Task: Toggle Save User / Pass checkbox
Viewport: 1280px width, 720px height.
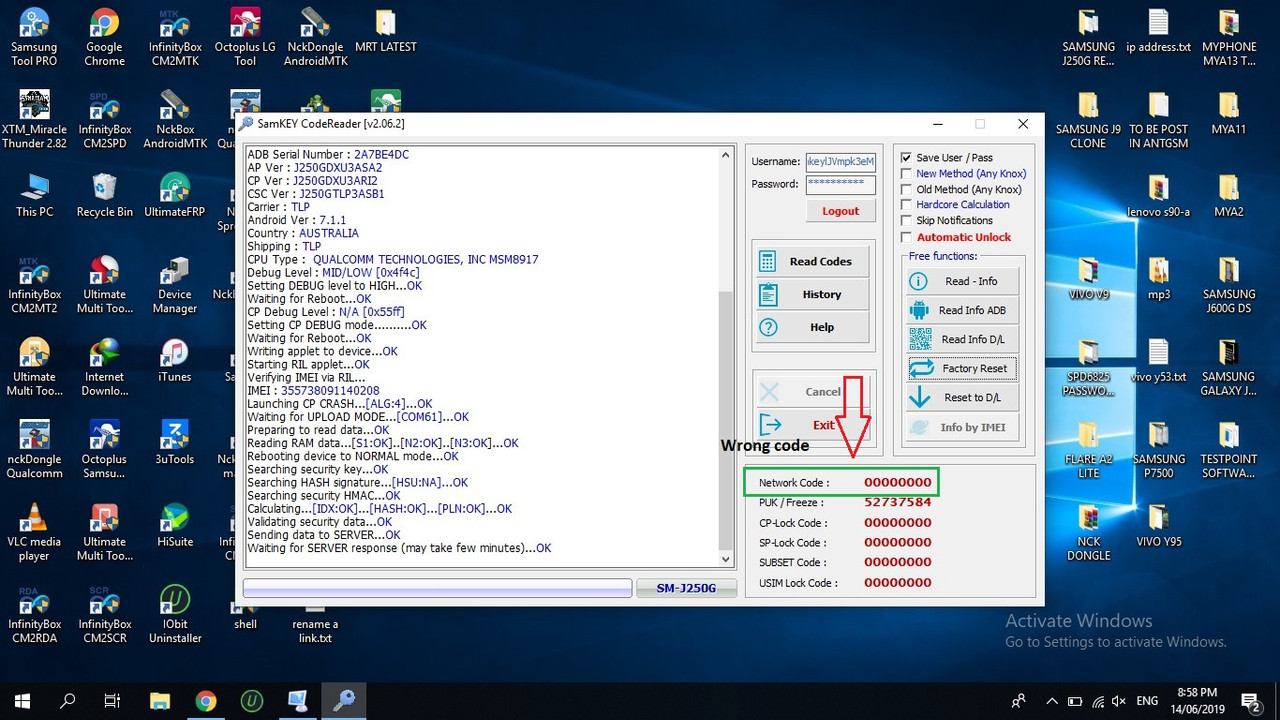Action: pyautogui.click(x=906, y=158)
